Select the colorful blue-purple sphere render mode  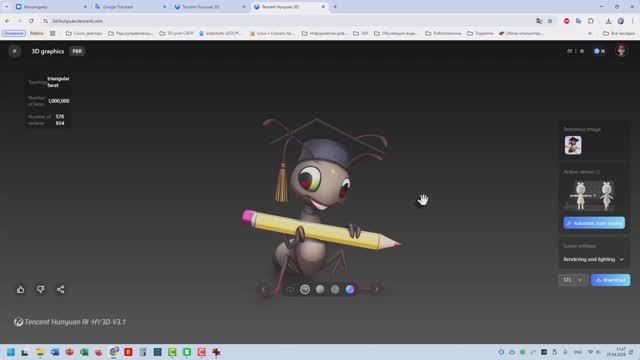[x=350, y=289]
